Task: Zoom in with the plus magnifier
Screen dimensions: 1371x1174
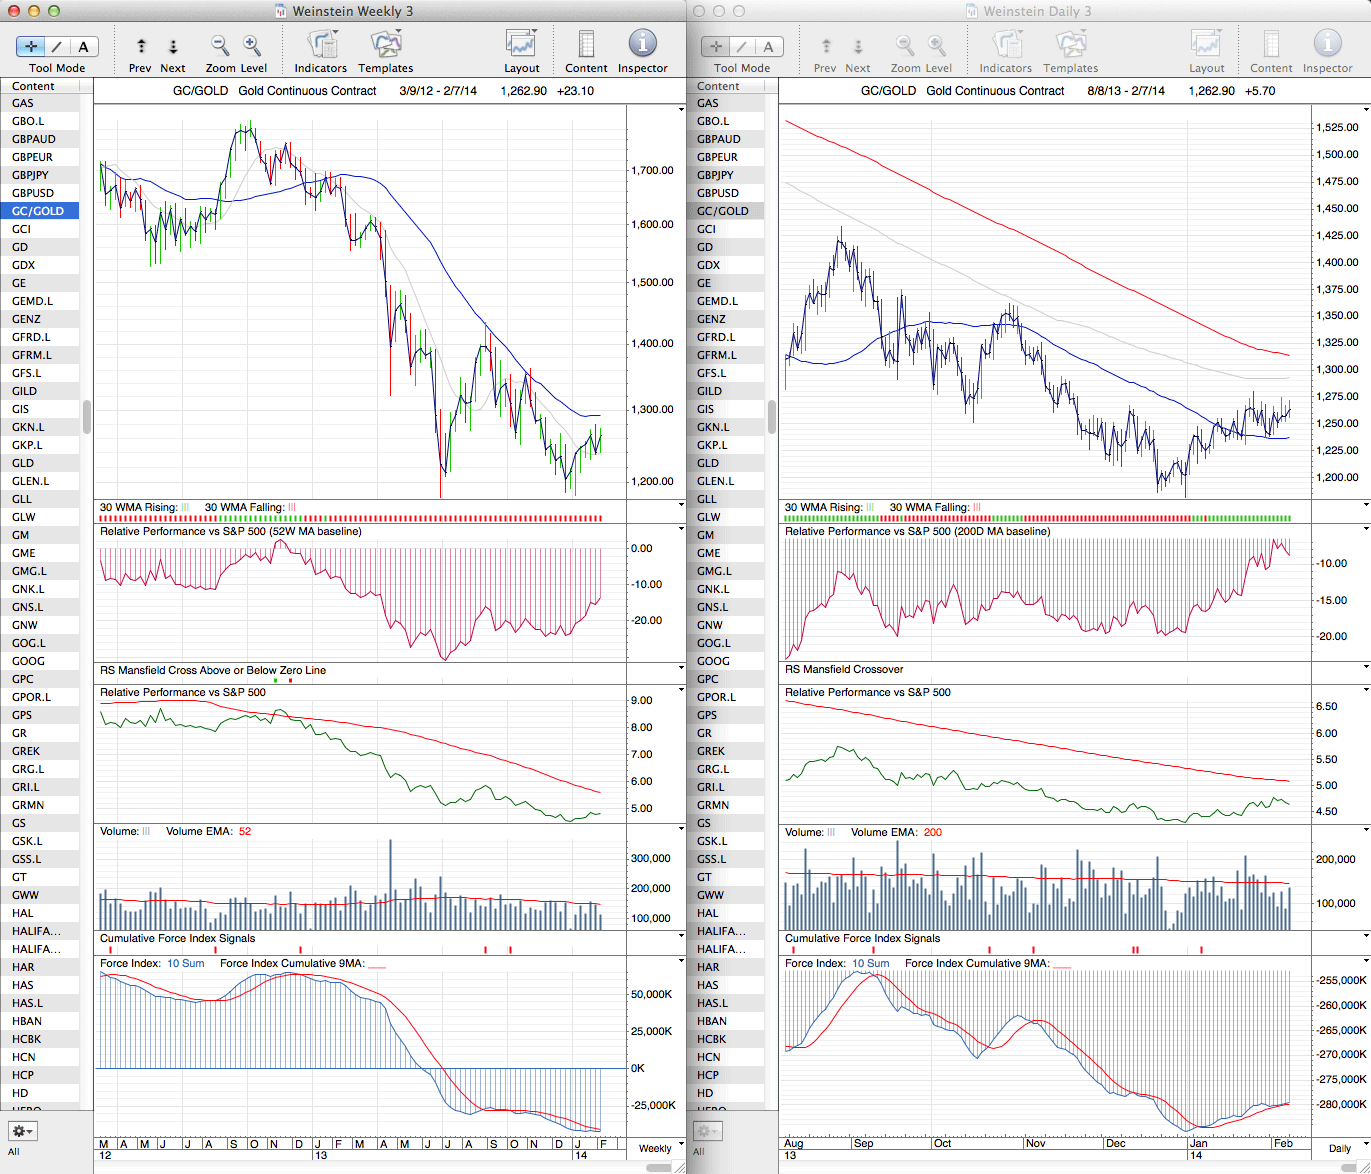Action: coord(252,46)
